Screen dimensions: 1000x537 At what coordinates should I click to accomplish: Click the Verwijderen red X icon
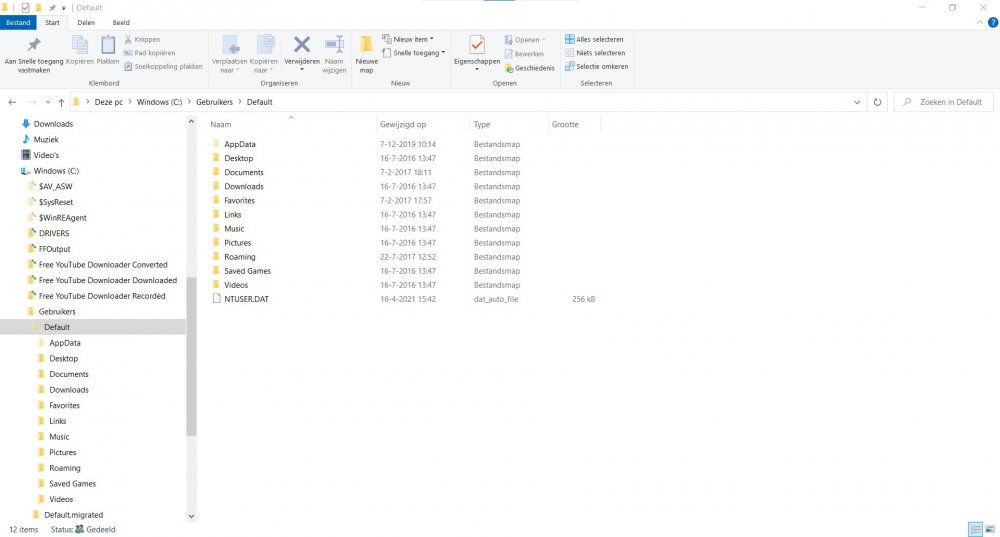pyautogui.click(x=302, y=45)
